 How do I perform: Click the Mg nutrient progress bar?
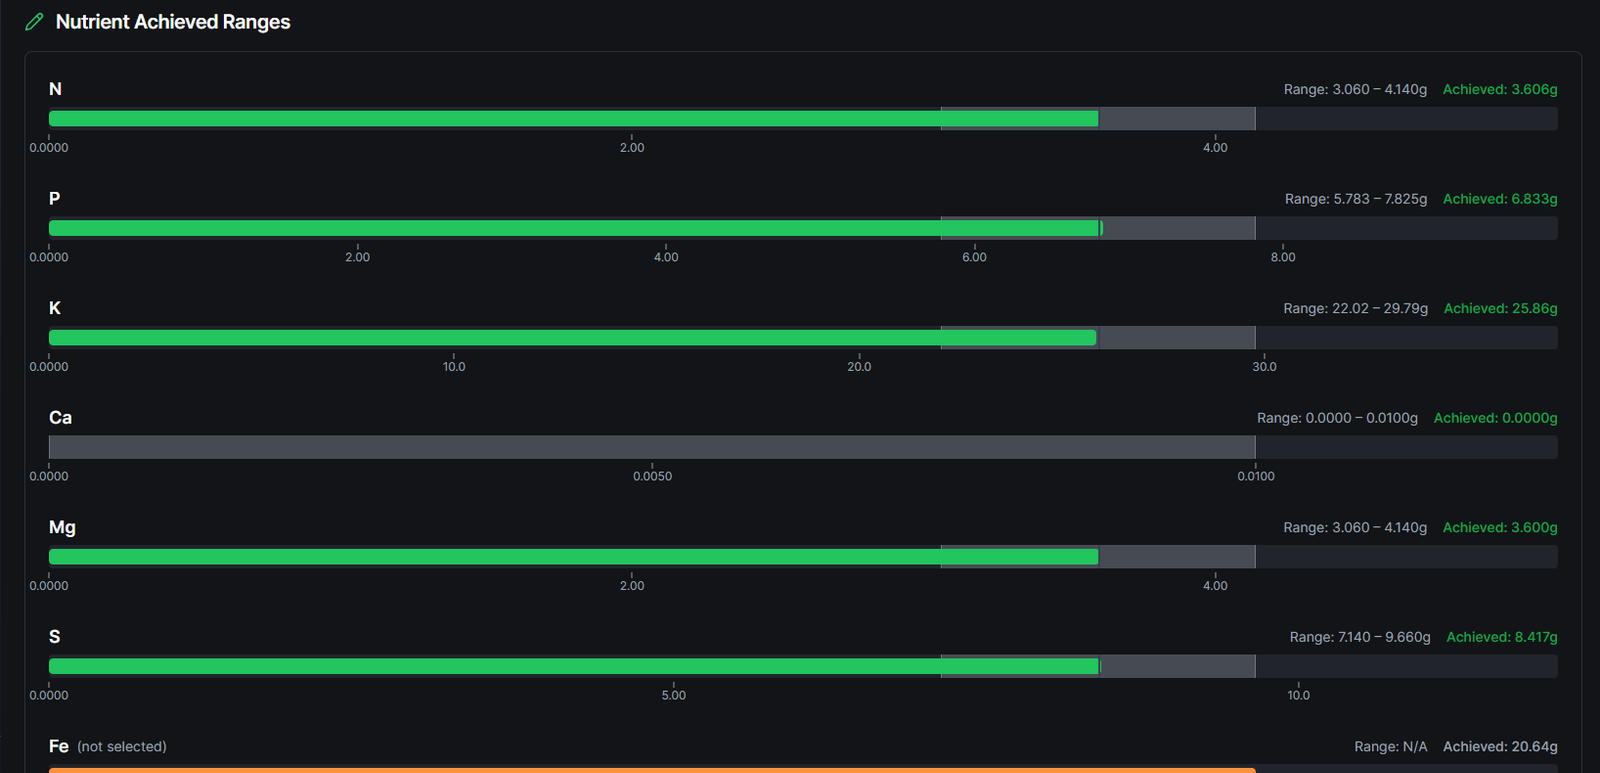[803, 557]
